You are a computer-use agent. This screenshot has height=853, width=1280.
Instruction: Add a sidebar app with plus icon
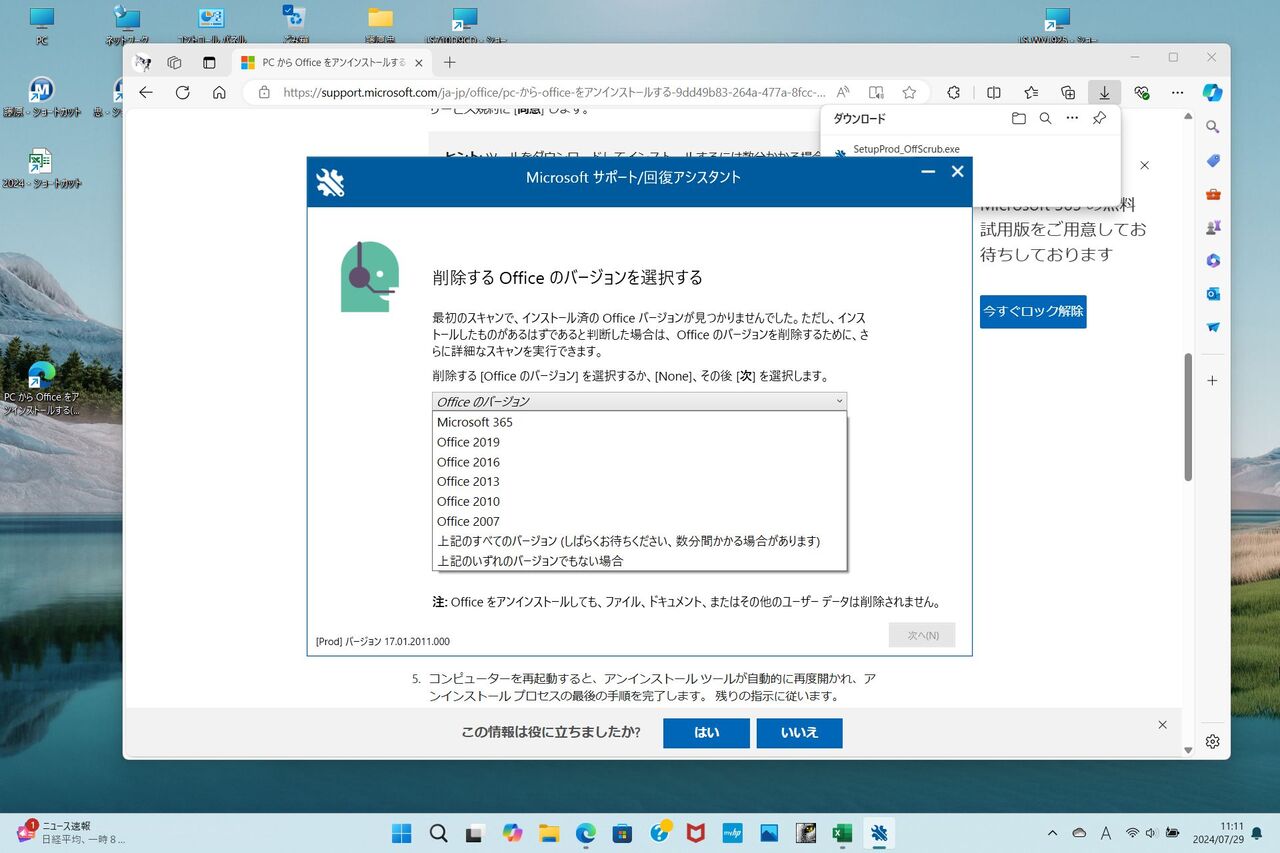(x=1212, y=381)
